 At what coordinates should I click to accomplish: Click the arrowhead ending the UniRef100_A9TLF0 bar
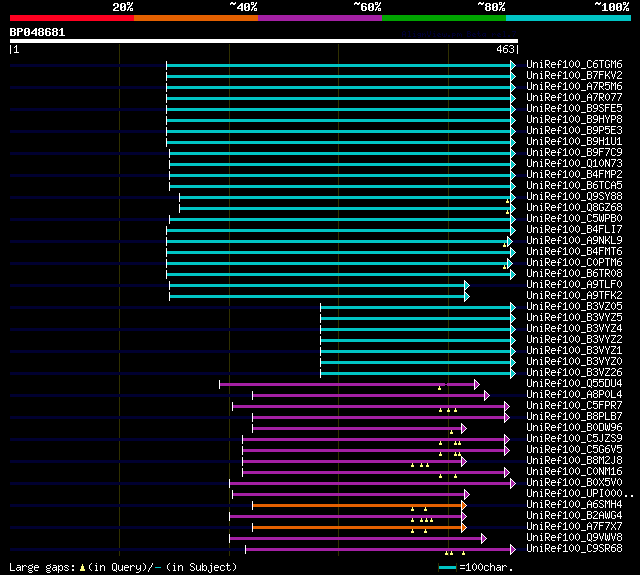(467, 285)
